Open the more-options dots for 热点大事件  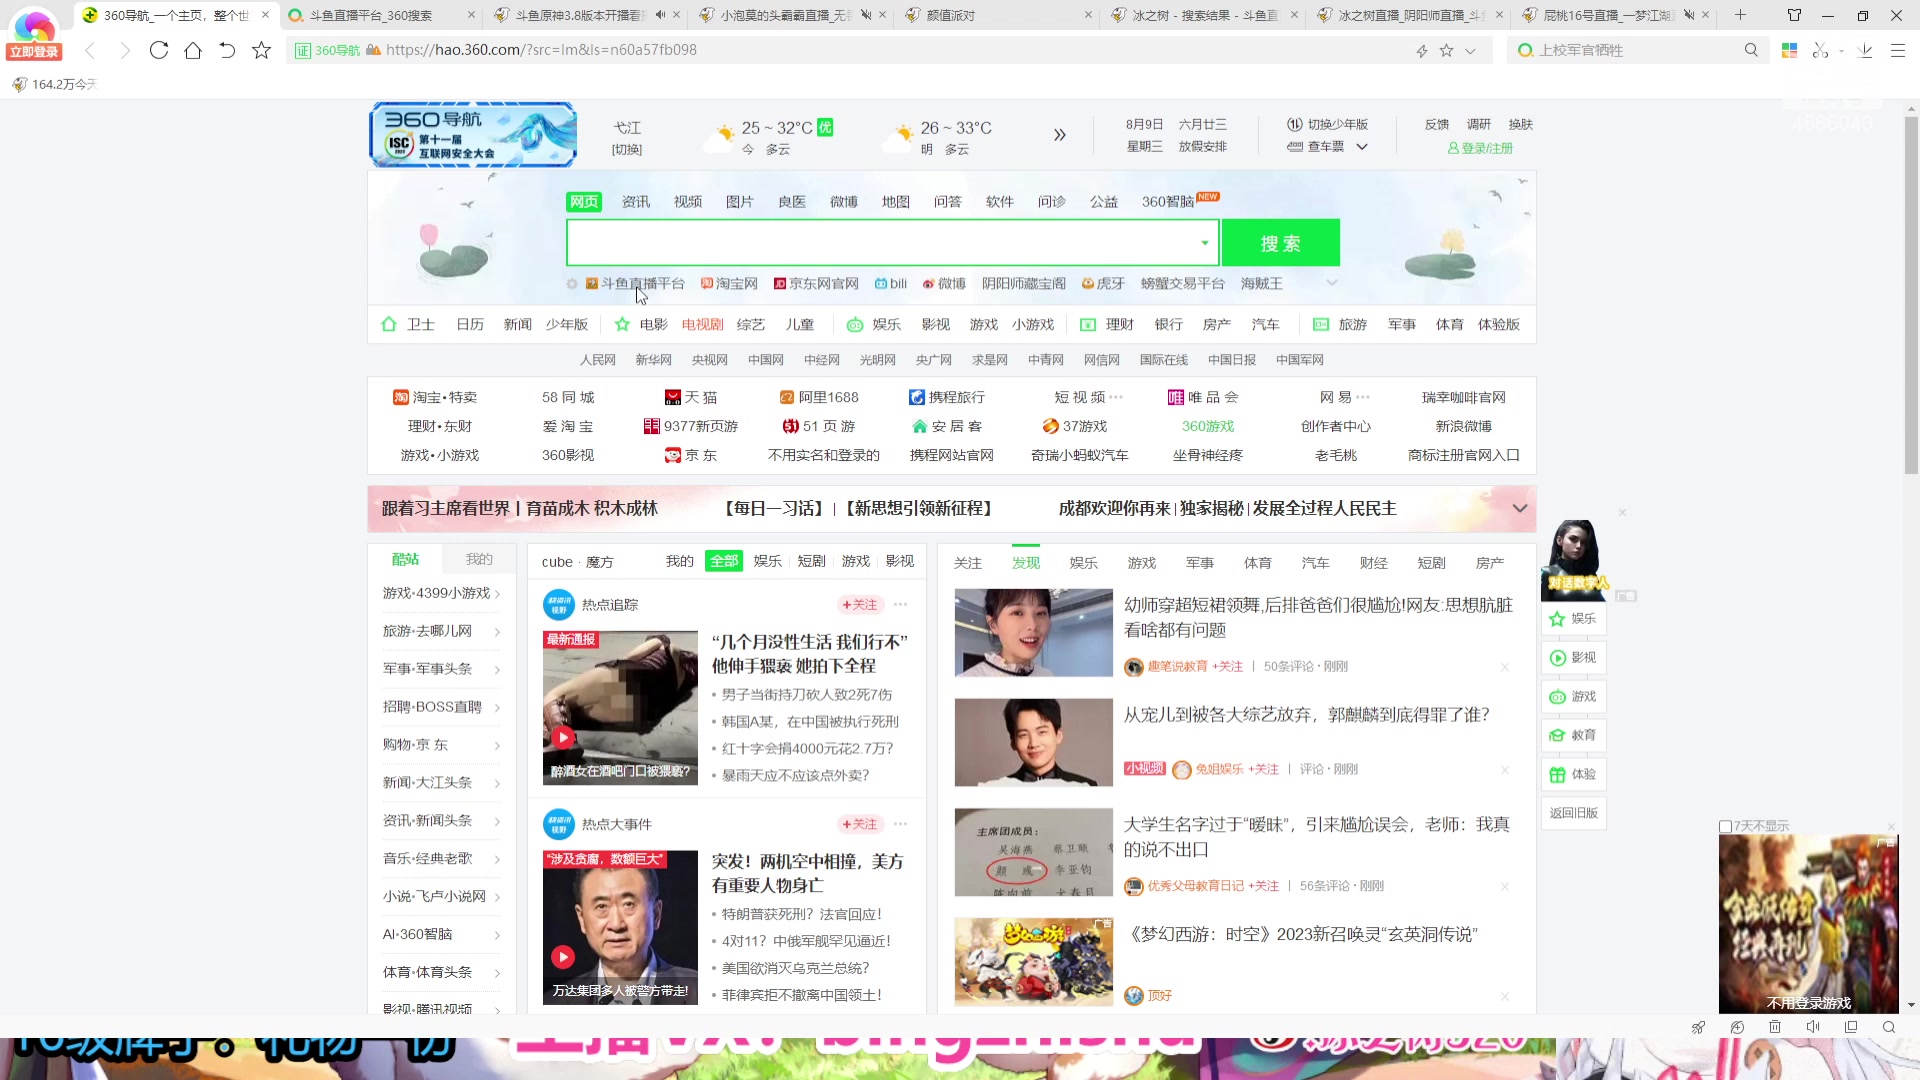(x=900, y=824)
